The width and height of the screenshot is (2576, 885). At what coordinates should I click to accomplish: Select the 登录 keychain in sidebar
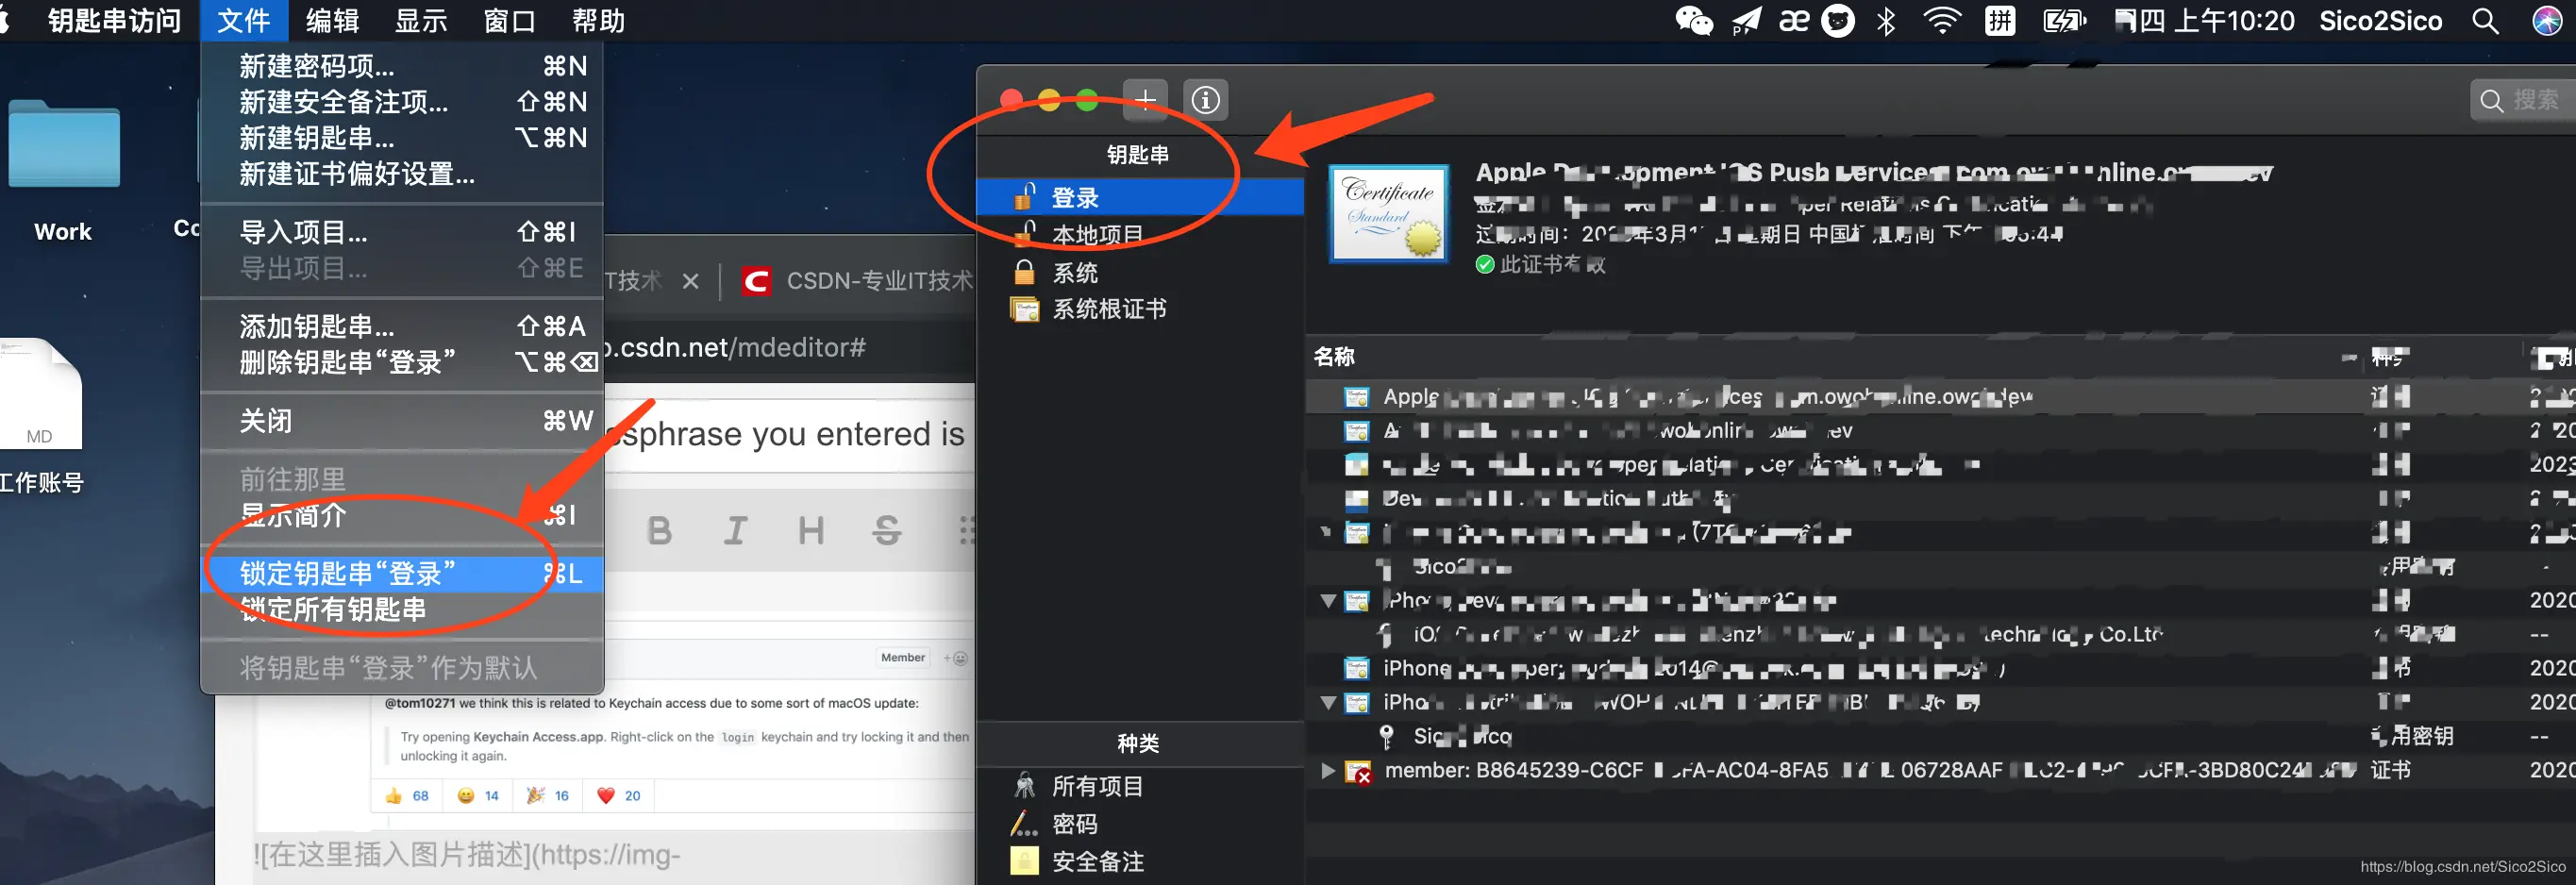click(x=1140, y=197)
